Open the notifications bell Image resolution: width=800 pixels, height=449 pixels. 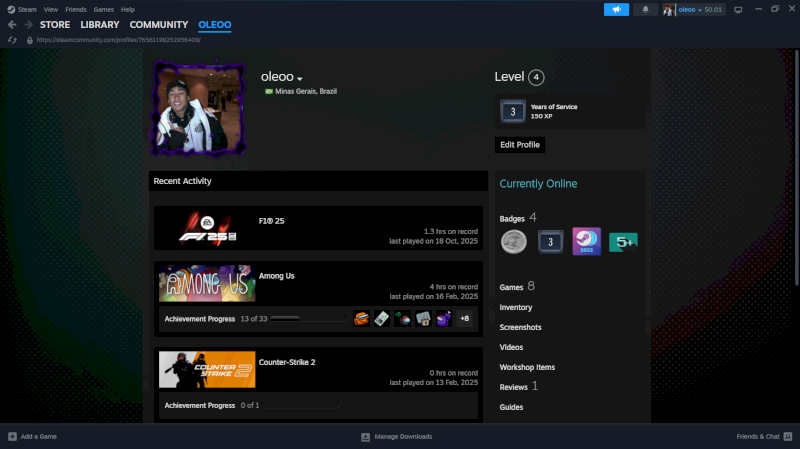645,9
